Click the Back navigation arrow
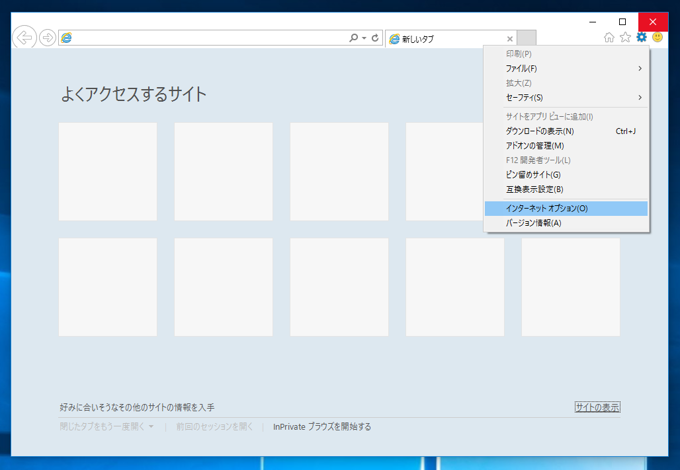This screenshot has width=680, height=470. pos(24,38)
